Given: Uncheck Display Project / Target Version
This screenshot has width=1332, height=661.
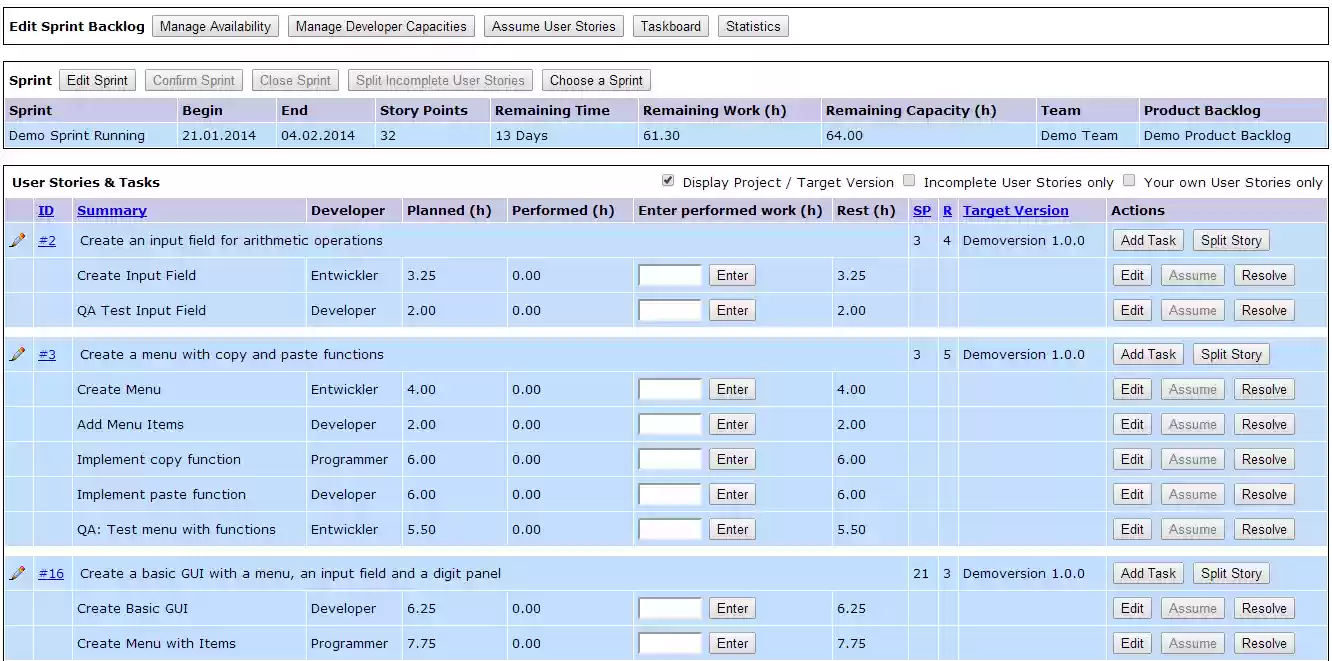Looking at the screenshot, I should [668, 182].
